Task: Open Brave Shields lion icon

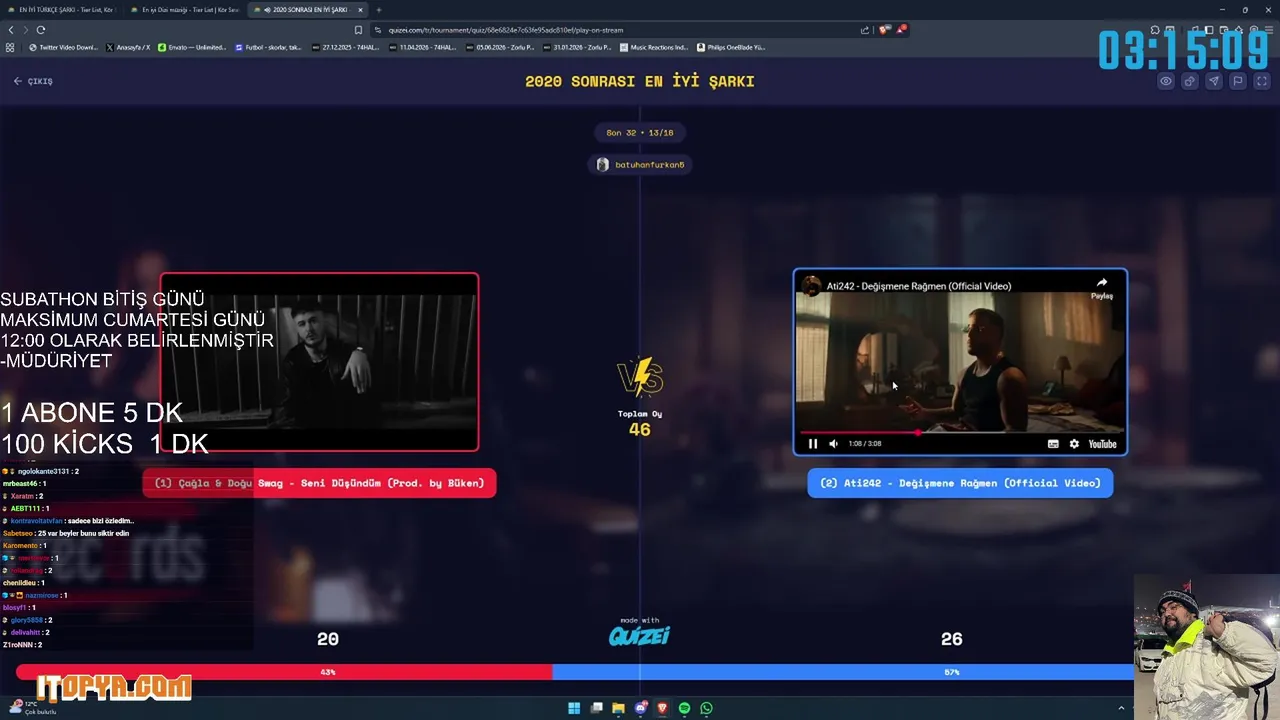Action: pos(884,30)
